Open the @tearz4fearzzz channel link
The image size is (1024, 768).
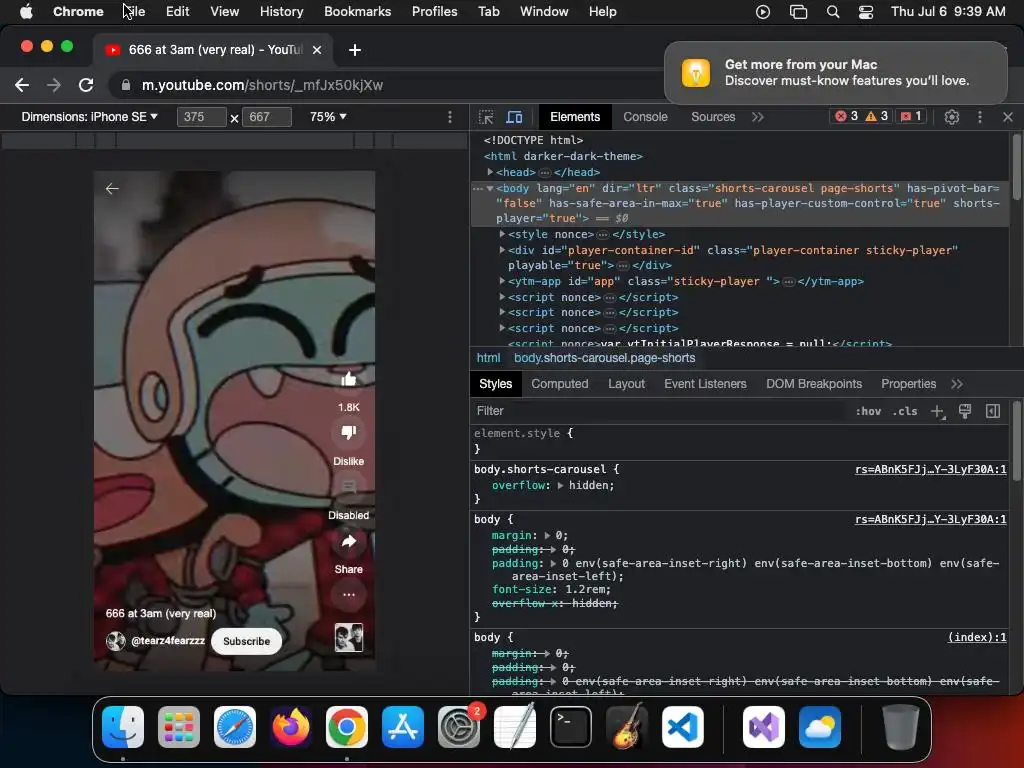click(x=168, y=641)
